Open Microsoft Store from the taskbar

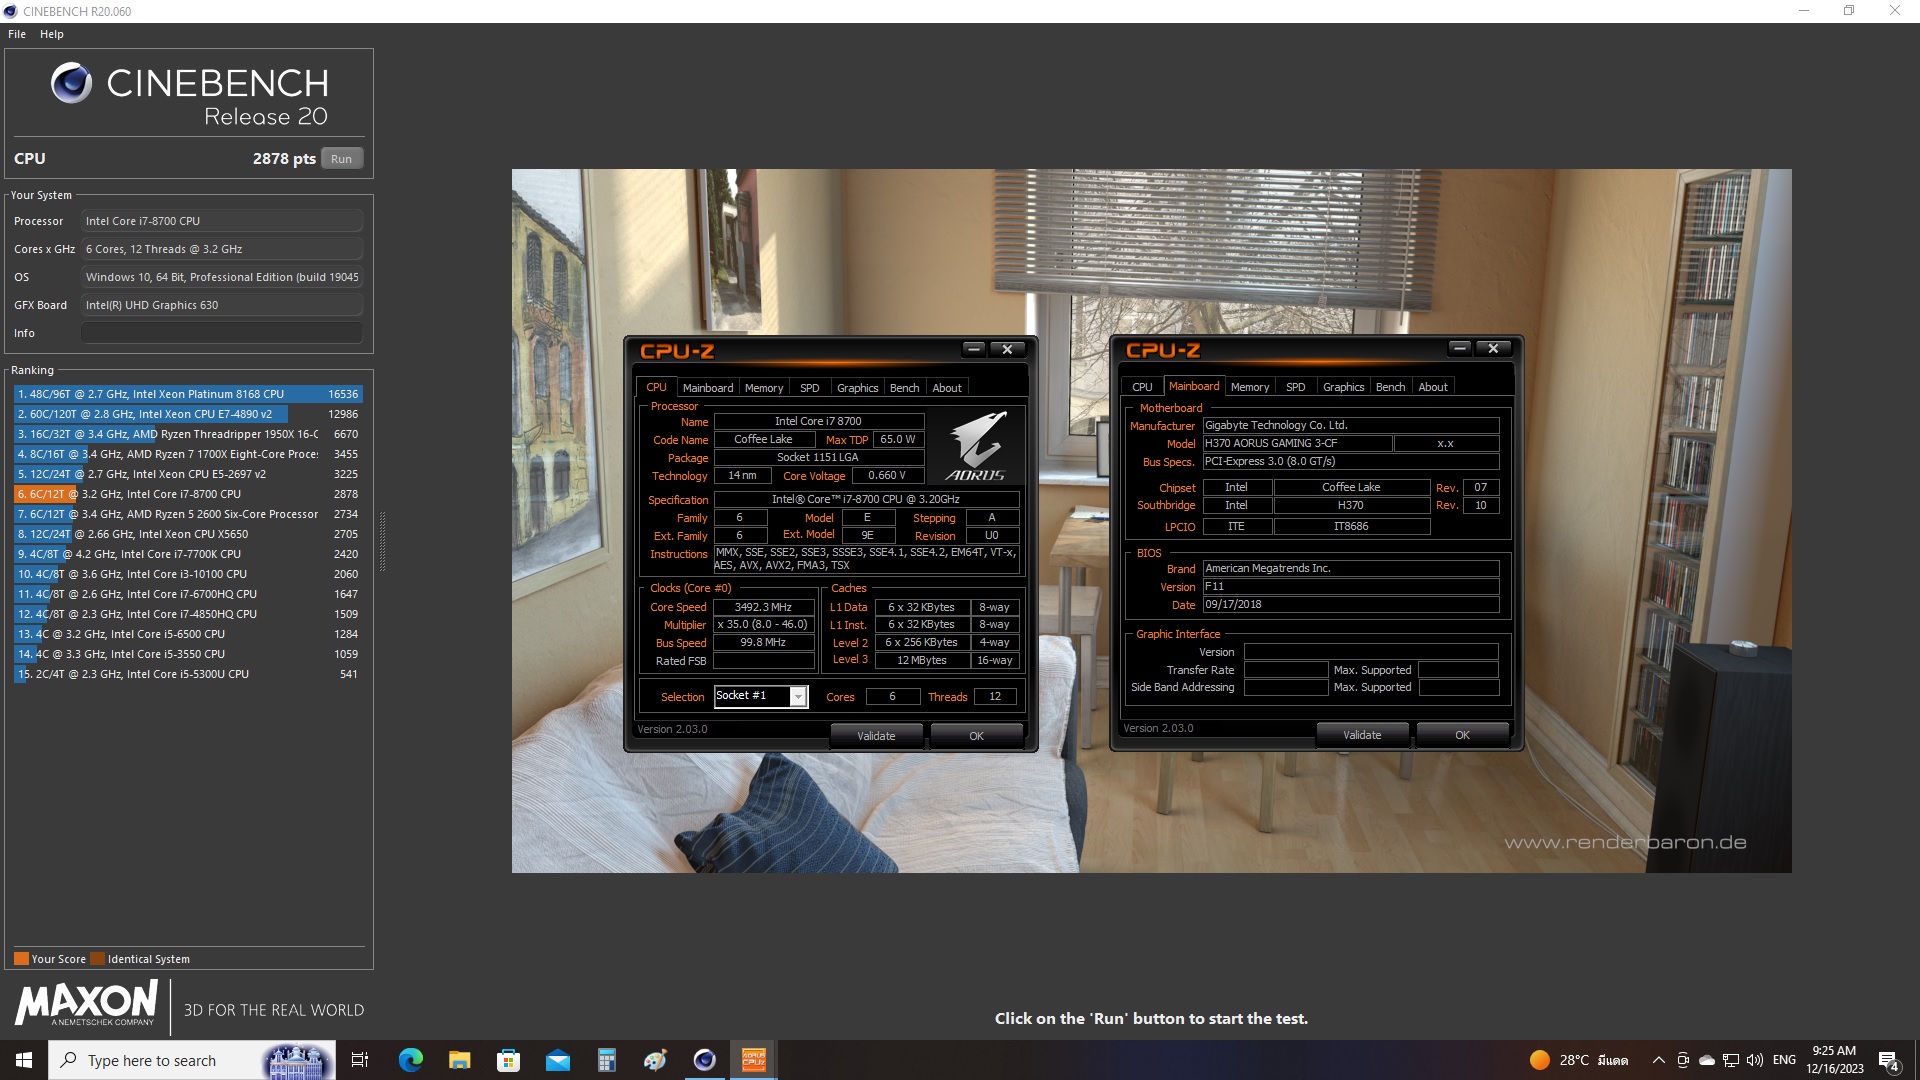pyautogui.click(x=508, y=1060)
